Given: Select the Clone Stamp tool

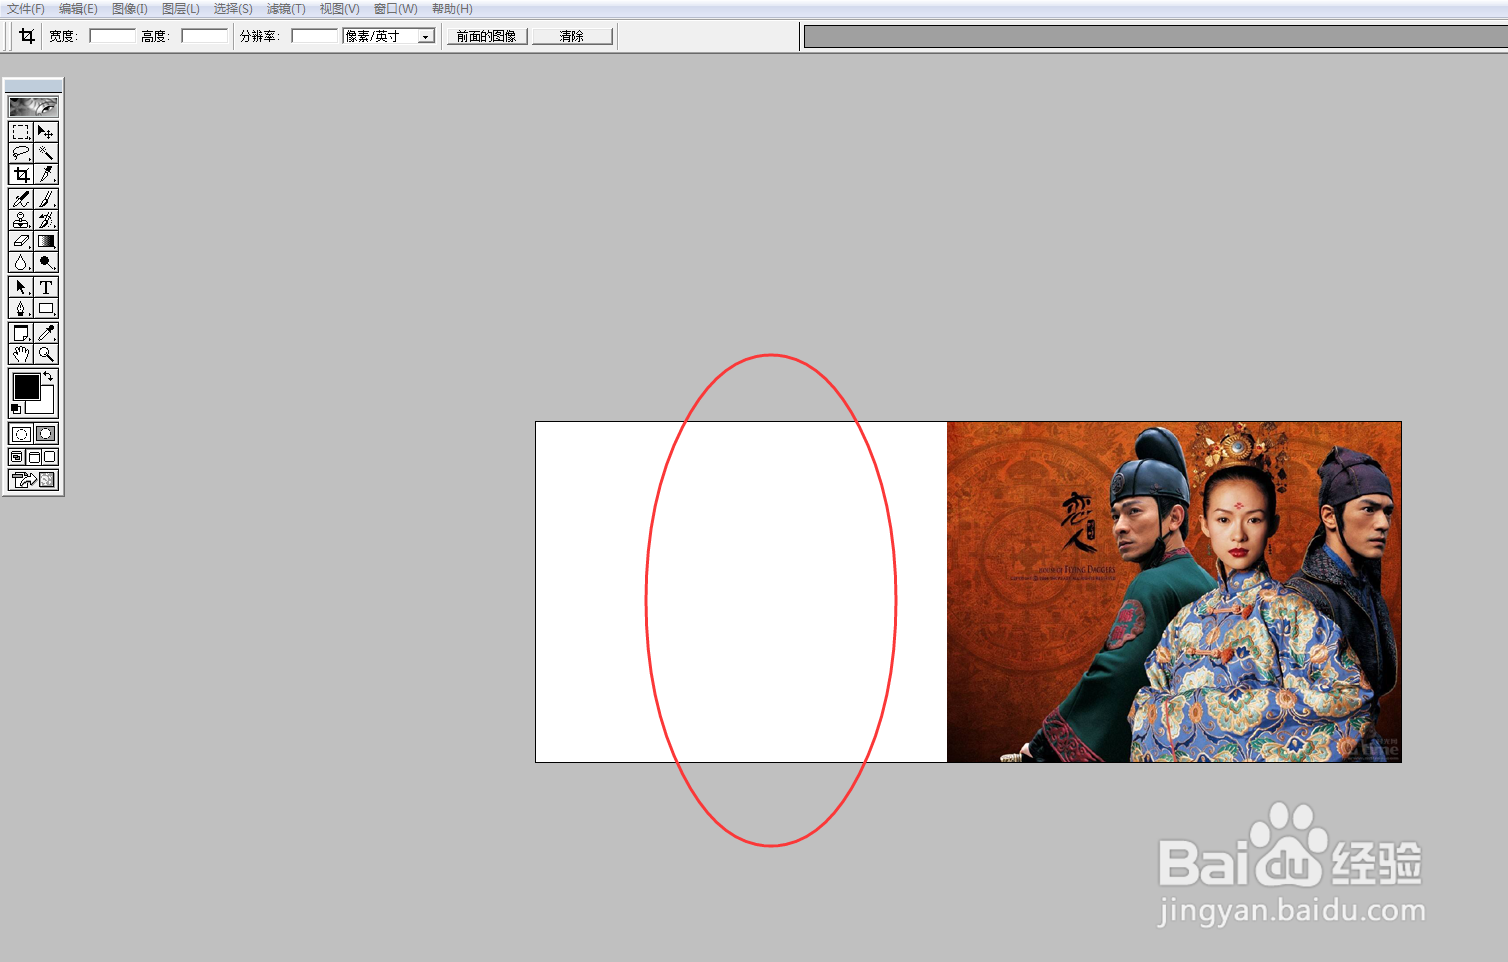Looking at the screenshot, I should point(21,220).
